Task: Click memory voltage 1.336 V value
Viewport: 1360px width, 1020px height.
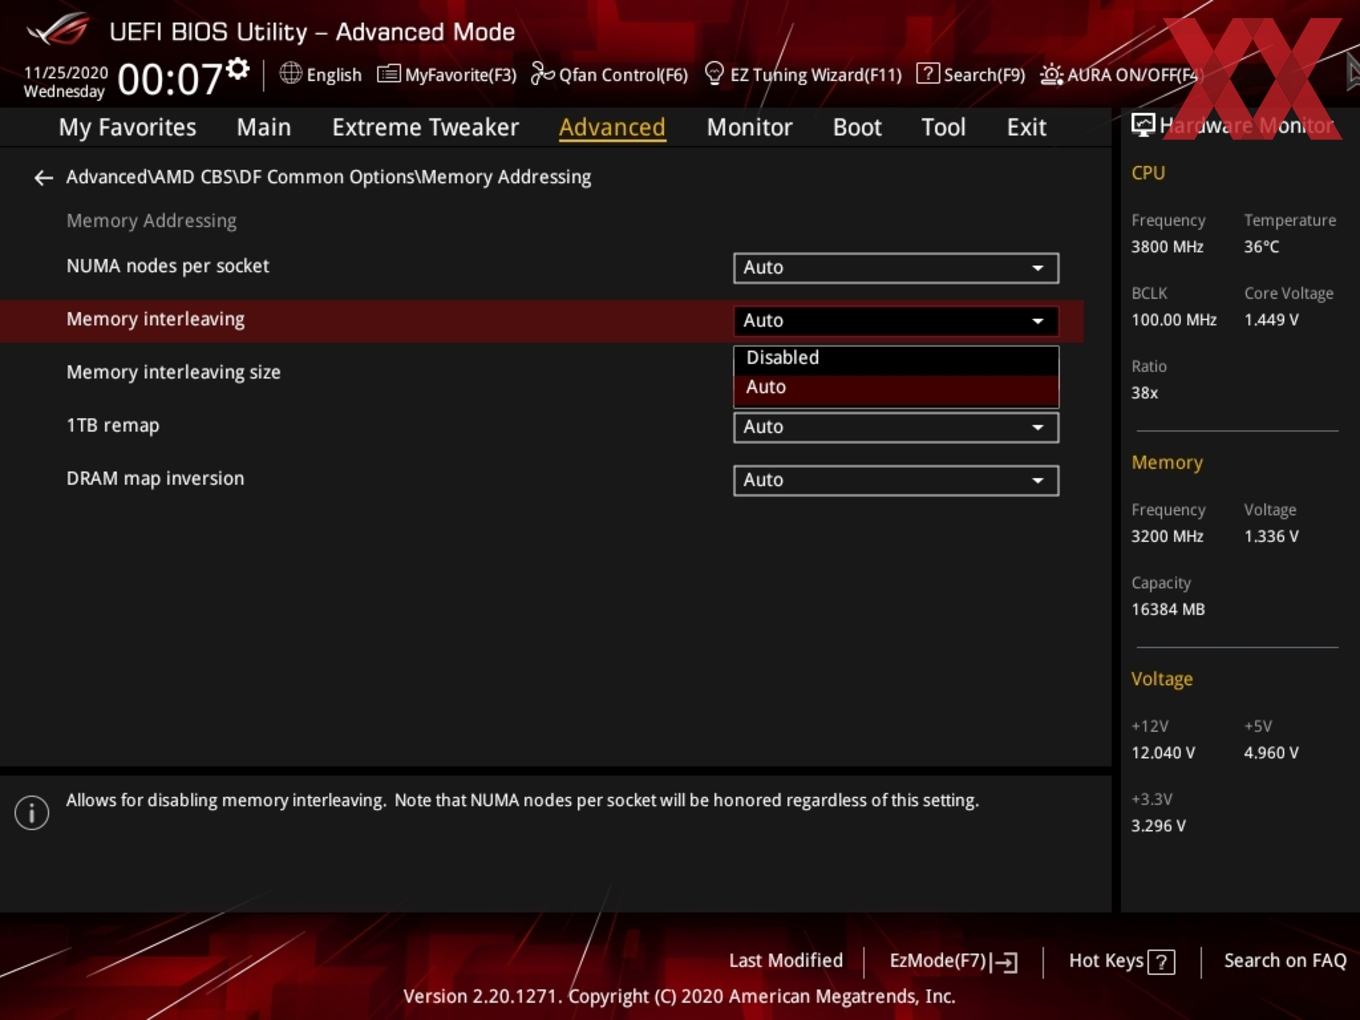Action: click(1271, 536)
